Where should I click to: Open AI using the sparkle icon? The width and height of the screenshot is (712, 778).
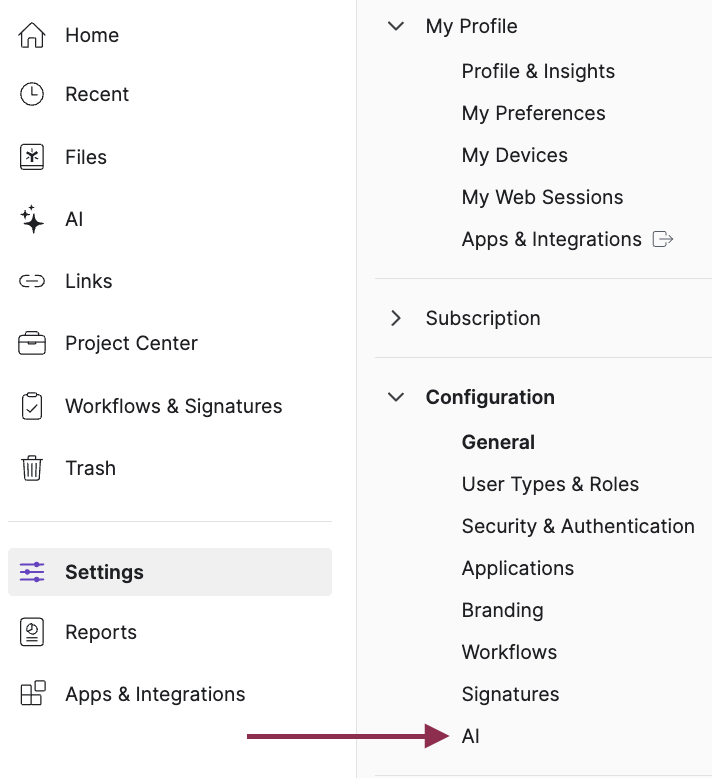[32, 219]
